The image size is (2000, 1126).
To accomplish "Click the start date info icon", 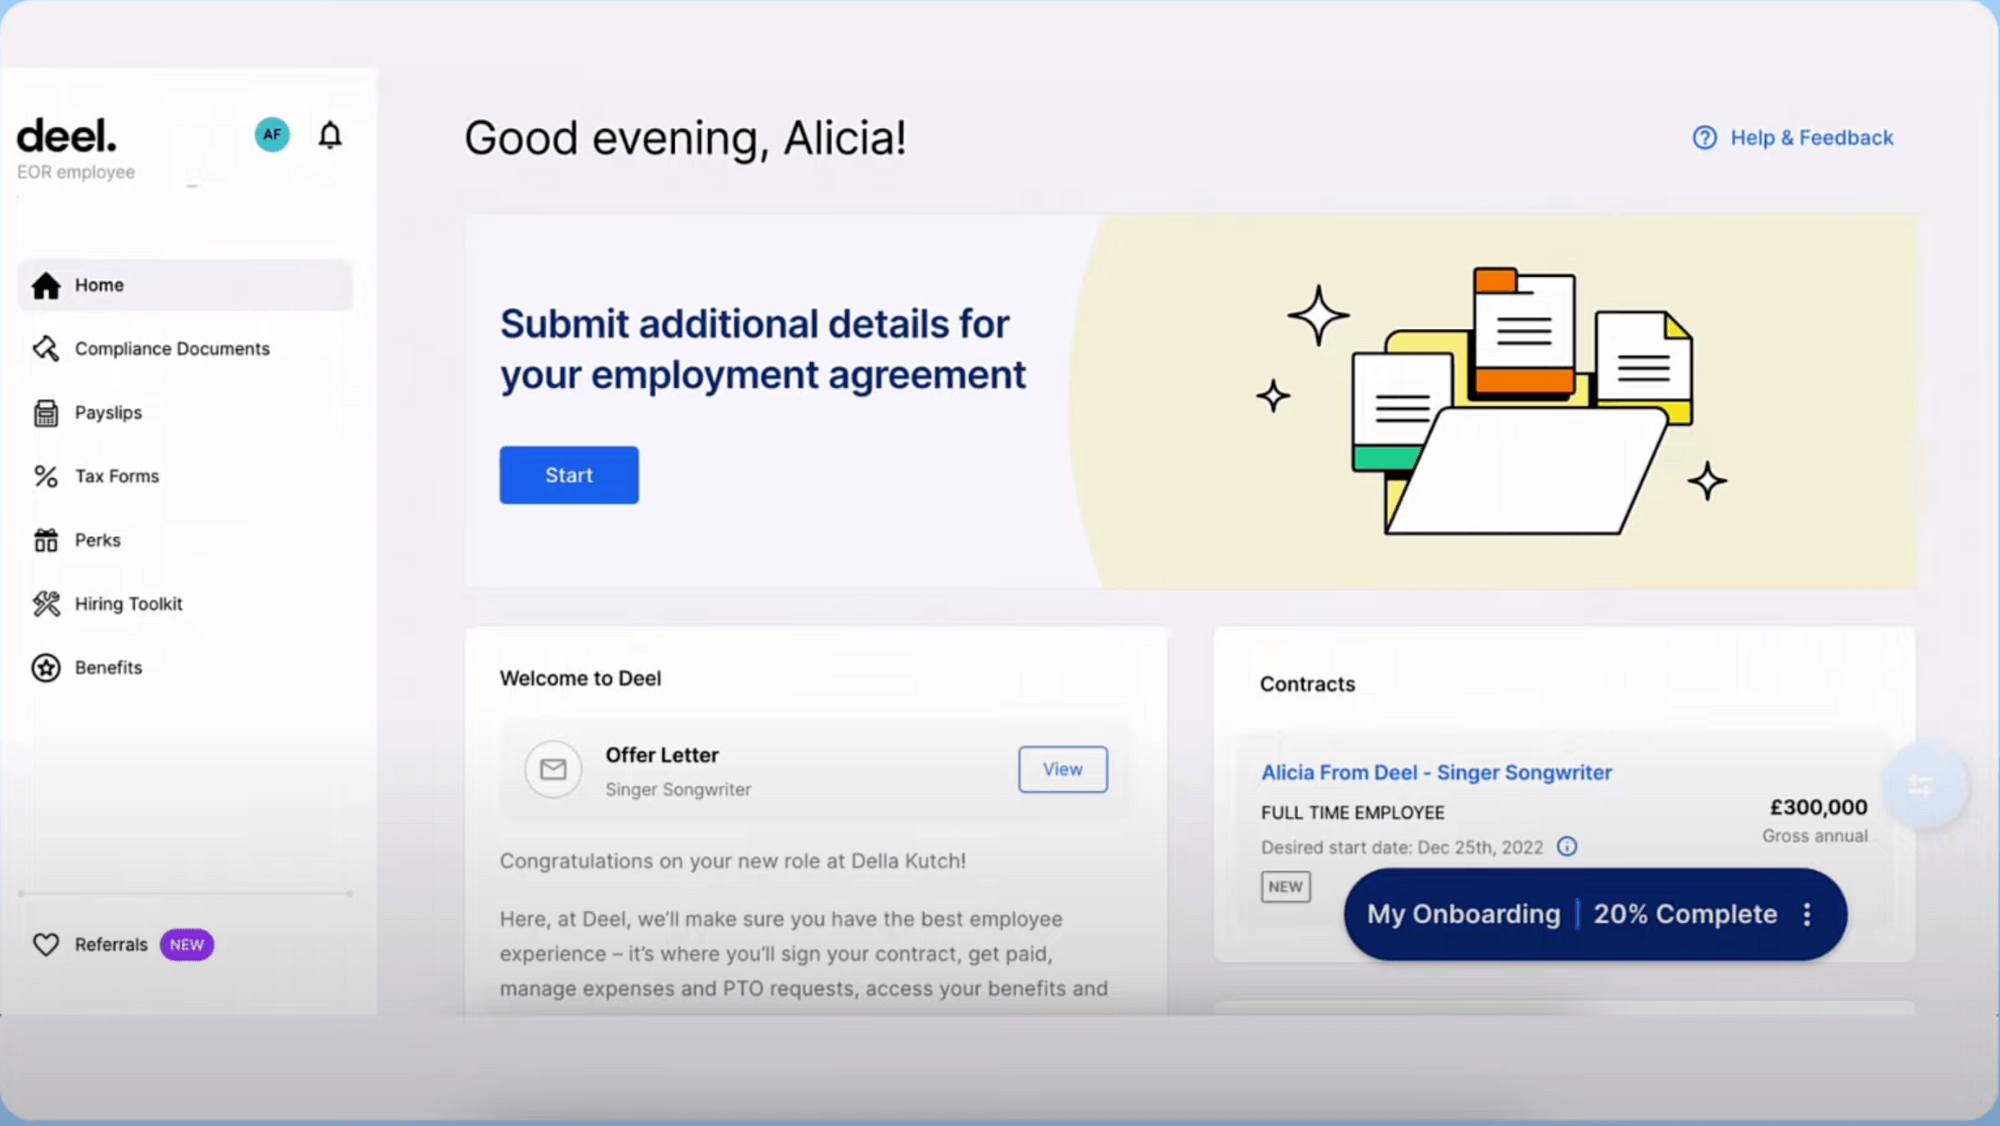I will pyautogui.click(x=1567, y=847).
